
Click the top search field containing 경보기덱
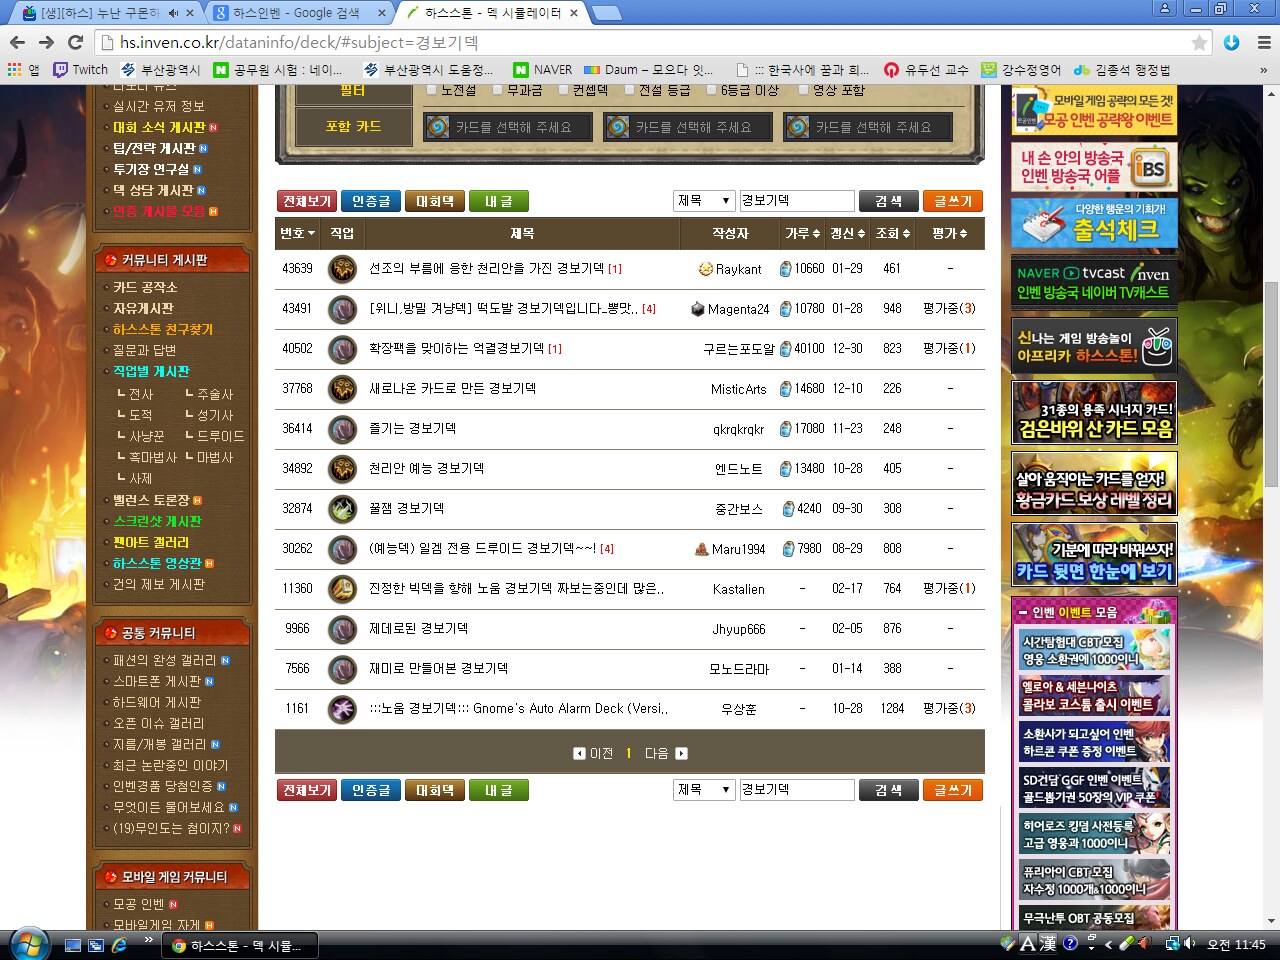click(x=796, y=201)
